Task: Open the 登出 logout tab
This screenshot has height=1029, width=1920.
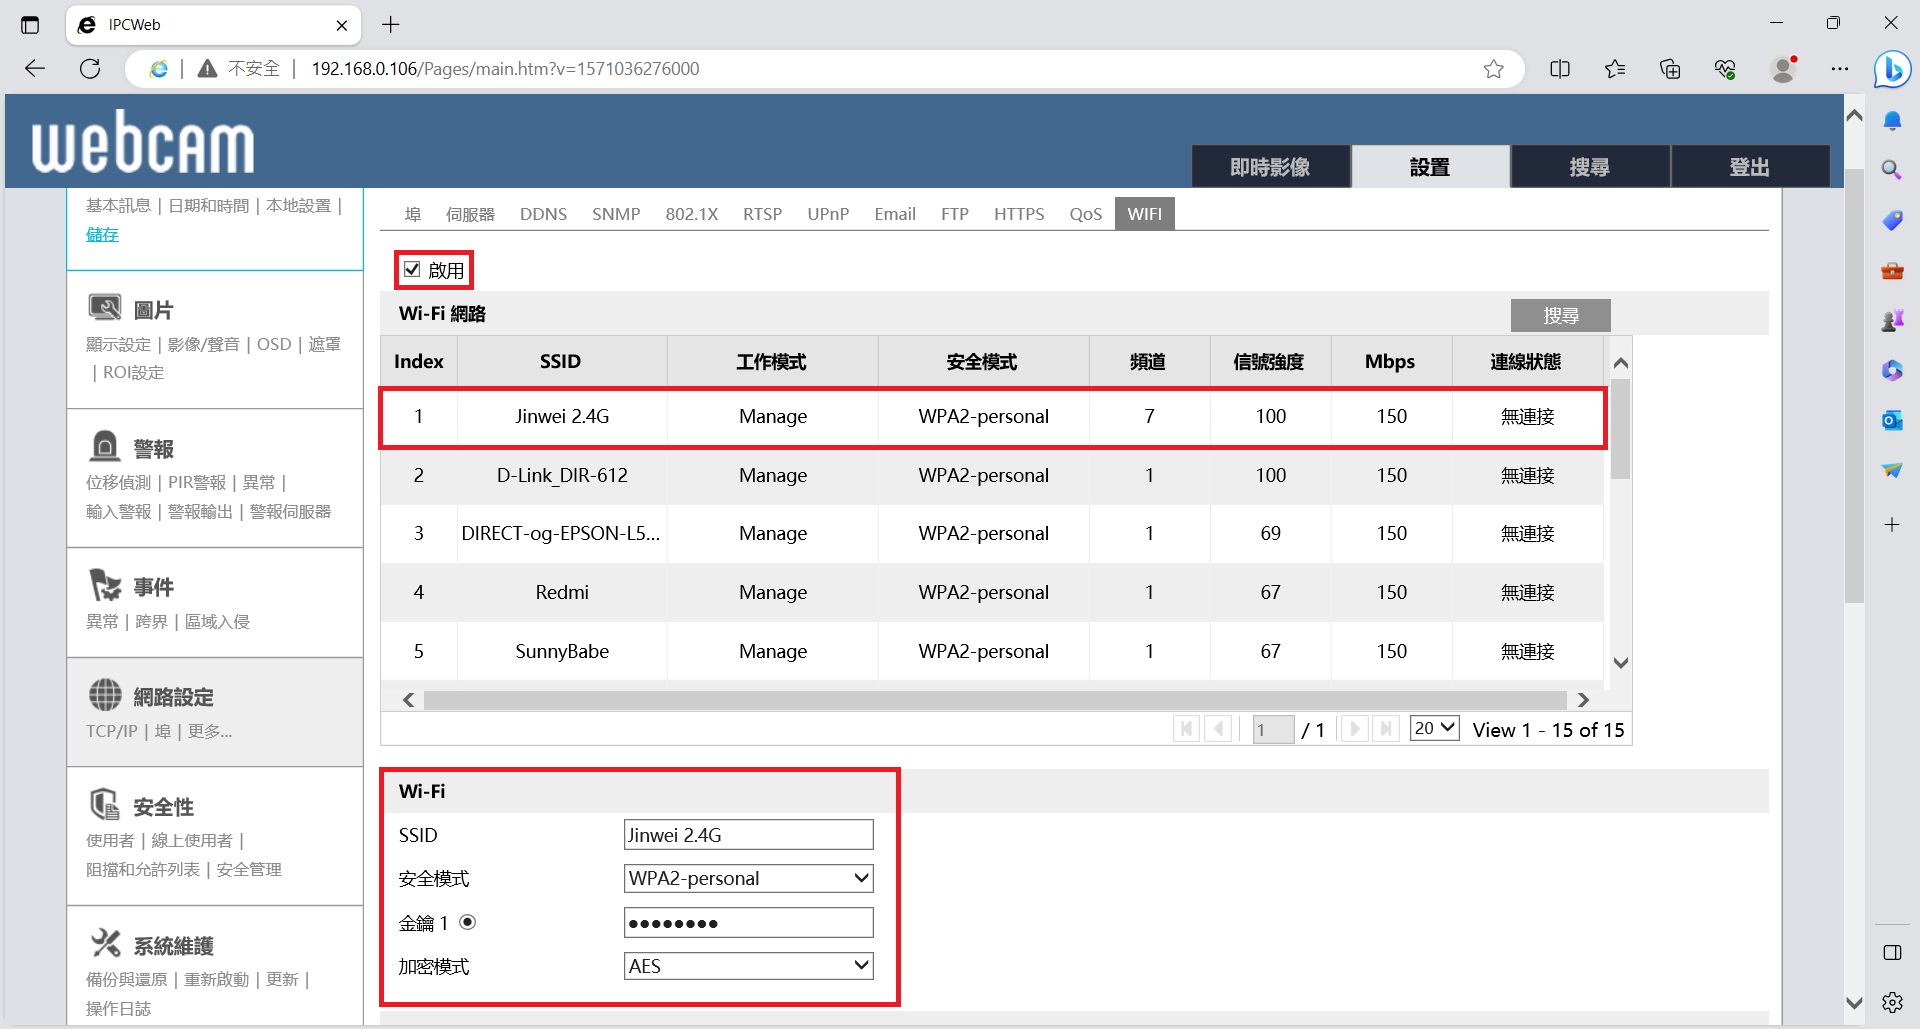Action: (x=1750, y=166)
